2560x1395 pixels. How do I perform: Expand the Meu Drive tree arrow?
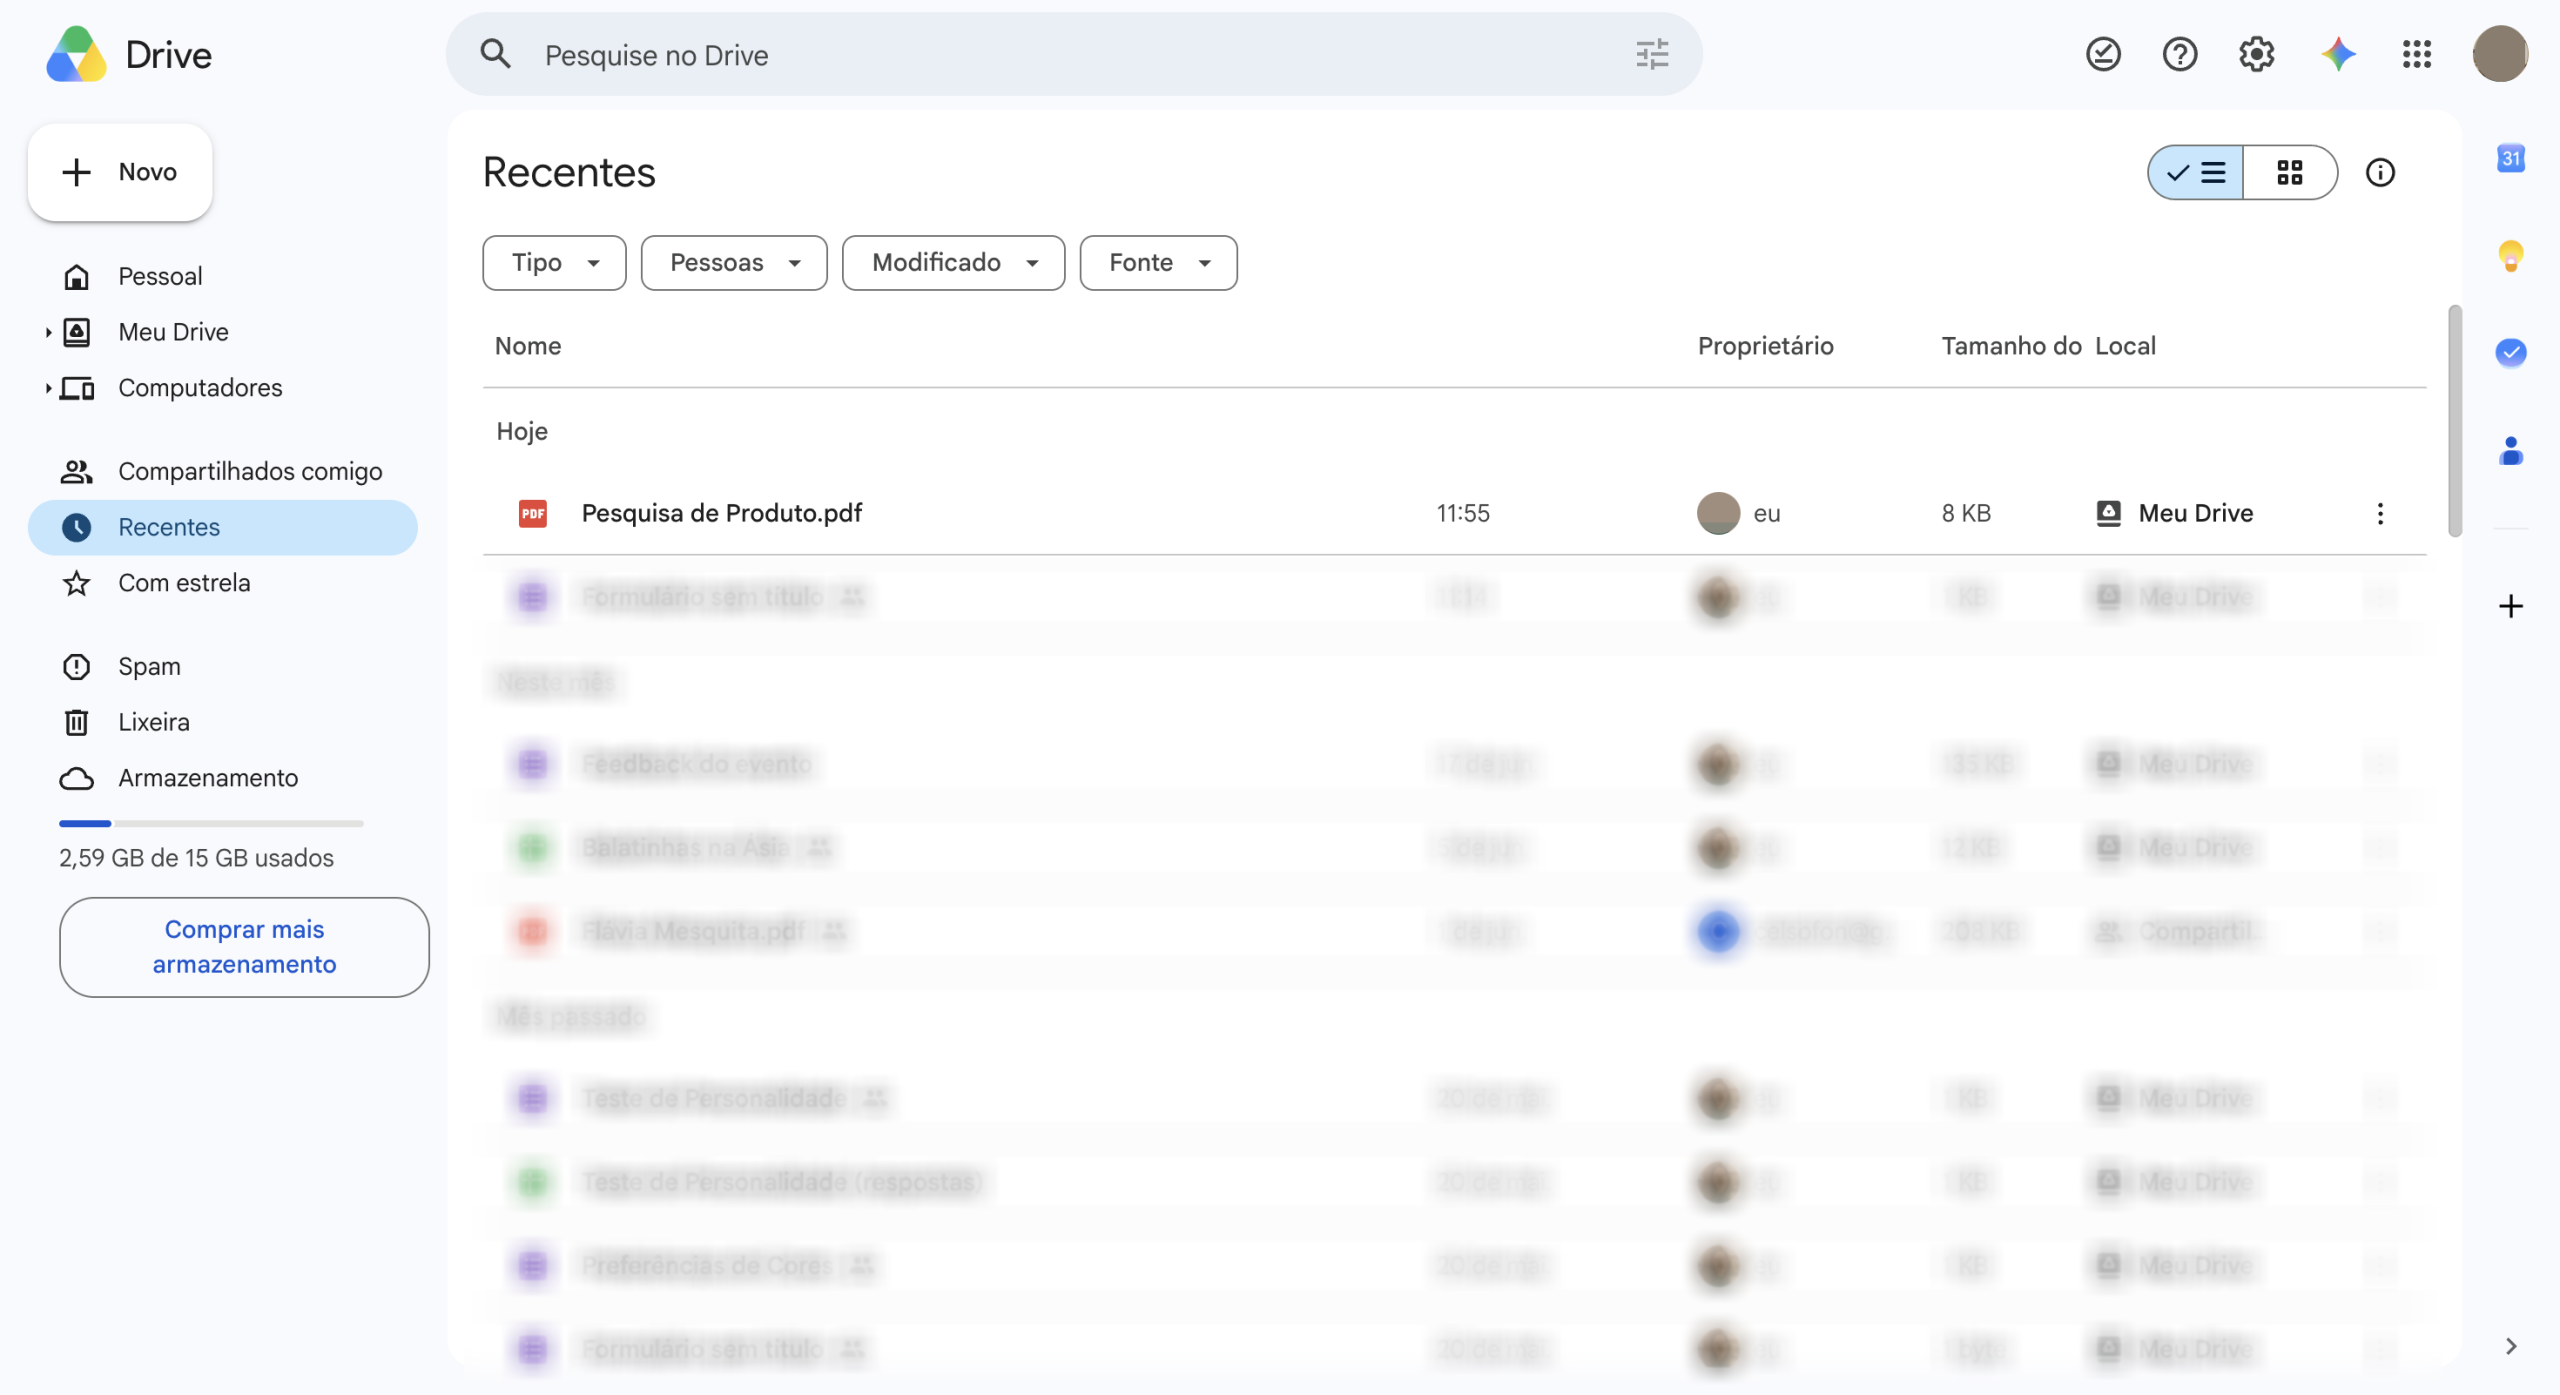pyautogui.click(x=47, y=332)
